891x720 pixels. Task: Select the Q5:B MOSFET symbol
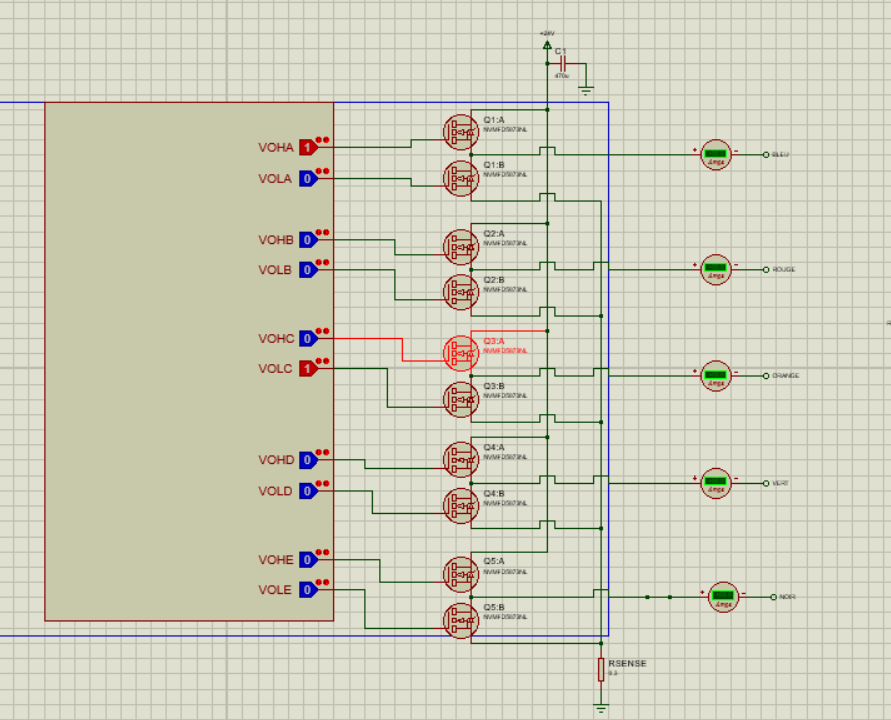coord(459,622)
